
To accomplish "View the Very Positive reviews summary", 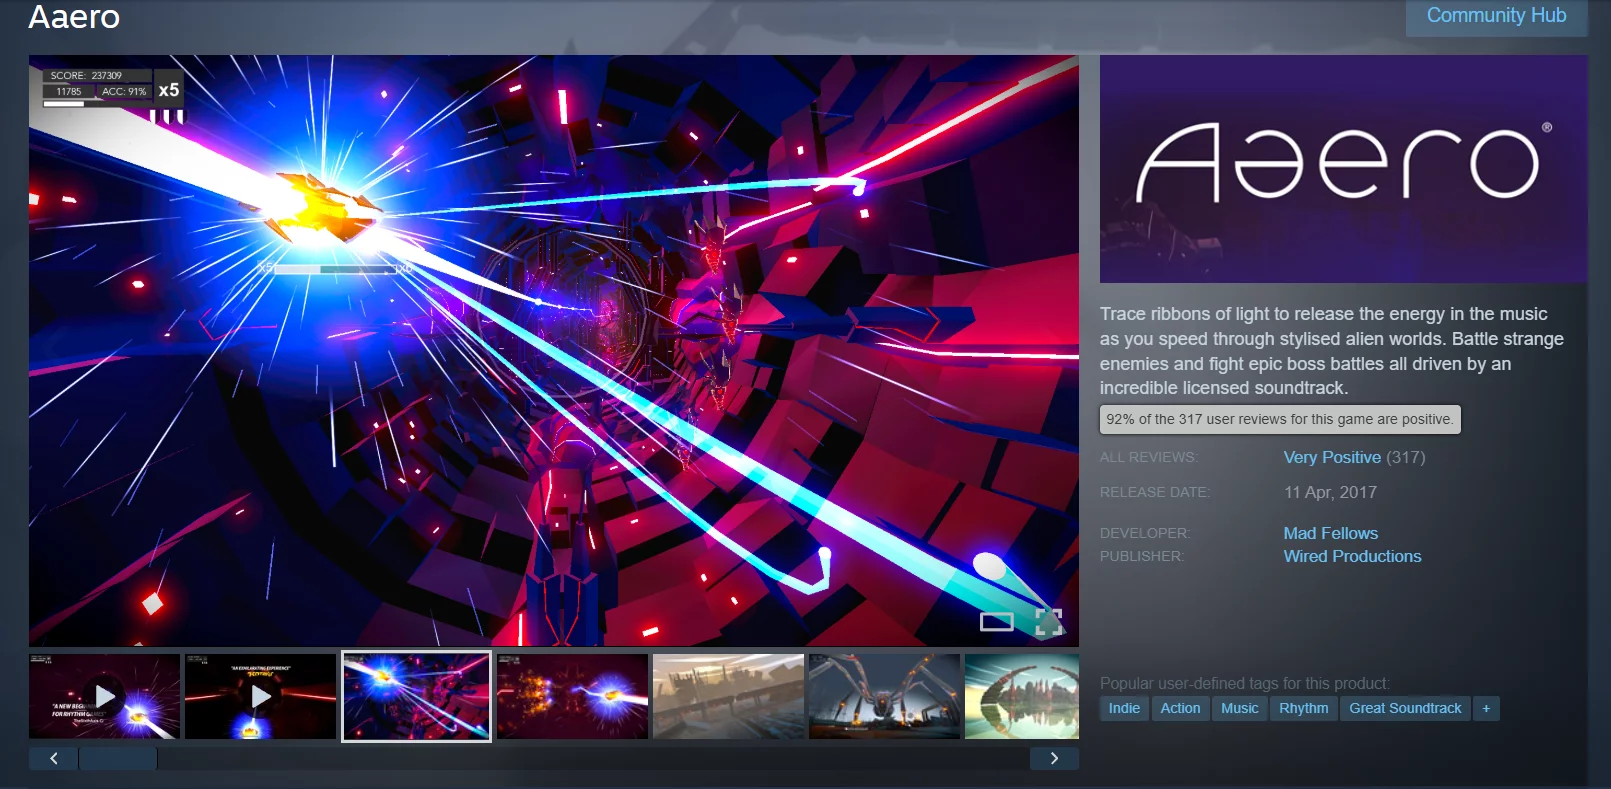I will (1331, 457).
